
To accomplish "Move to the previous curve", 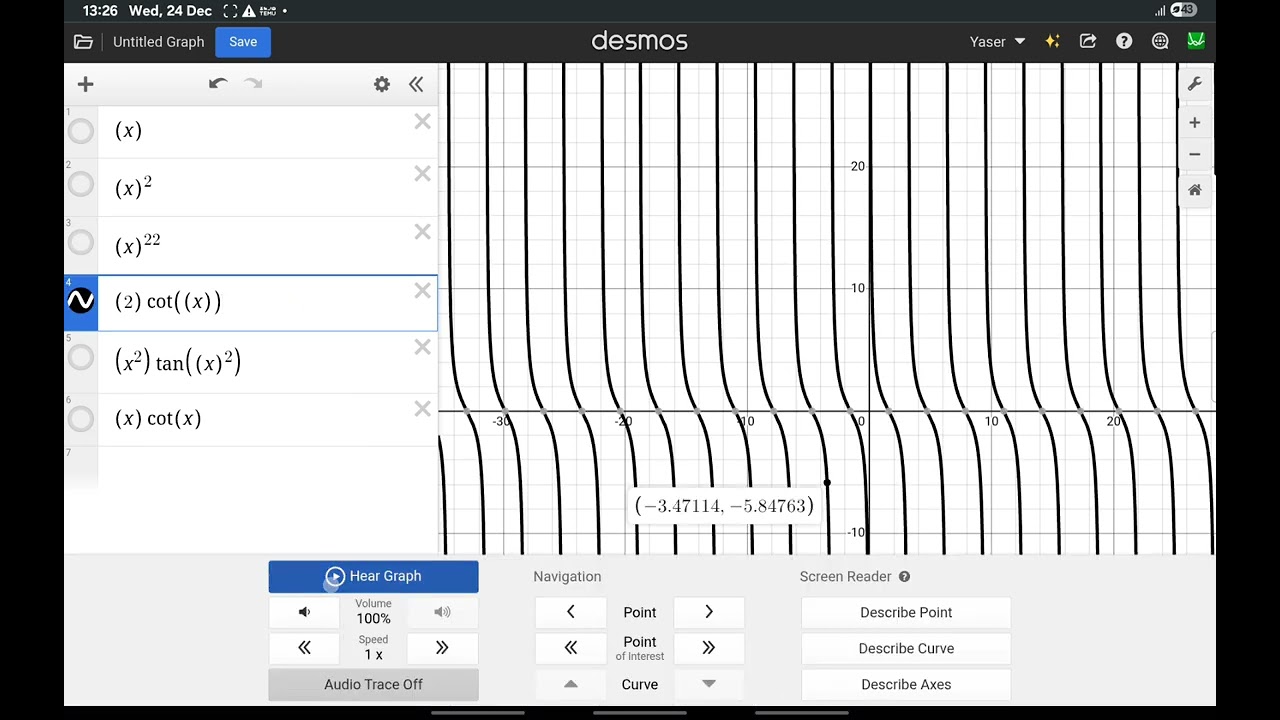I will pos(571,684).
